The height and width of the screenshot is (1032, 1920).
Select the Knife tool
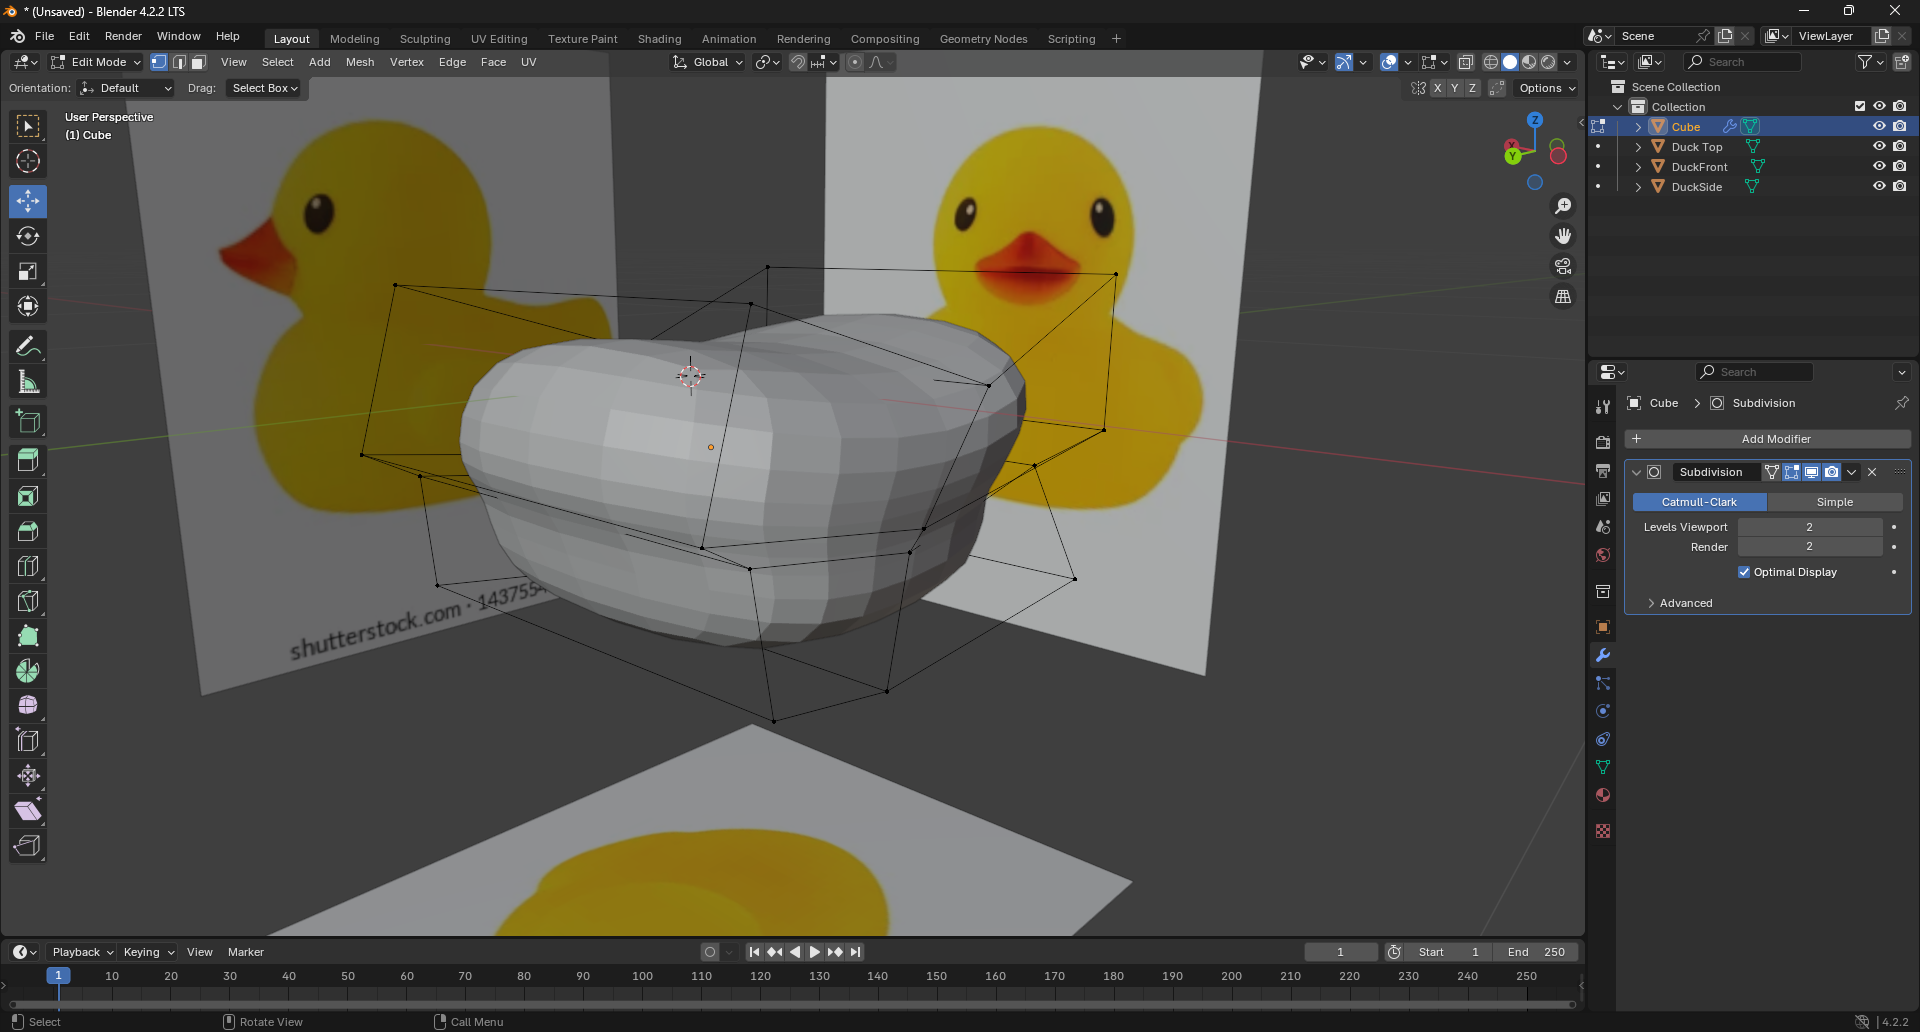pos(28,601)
